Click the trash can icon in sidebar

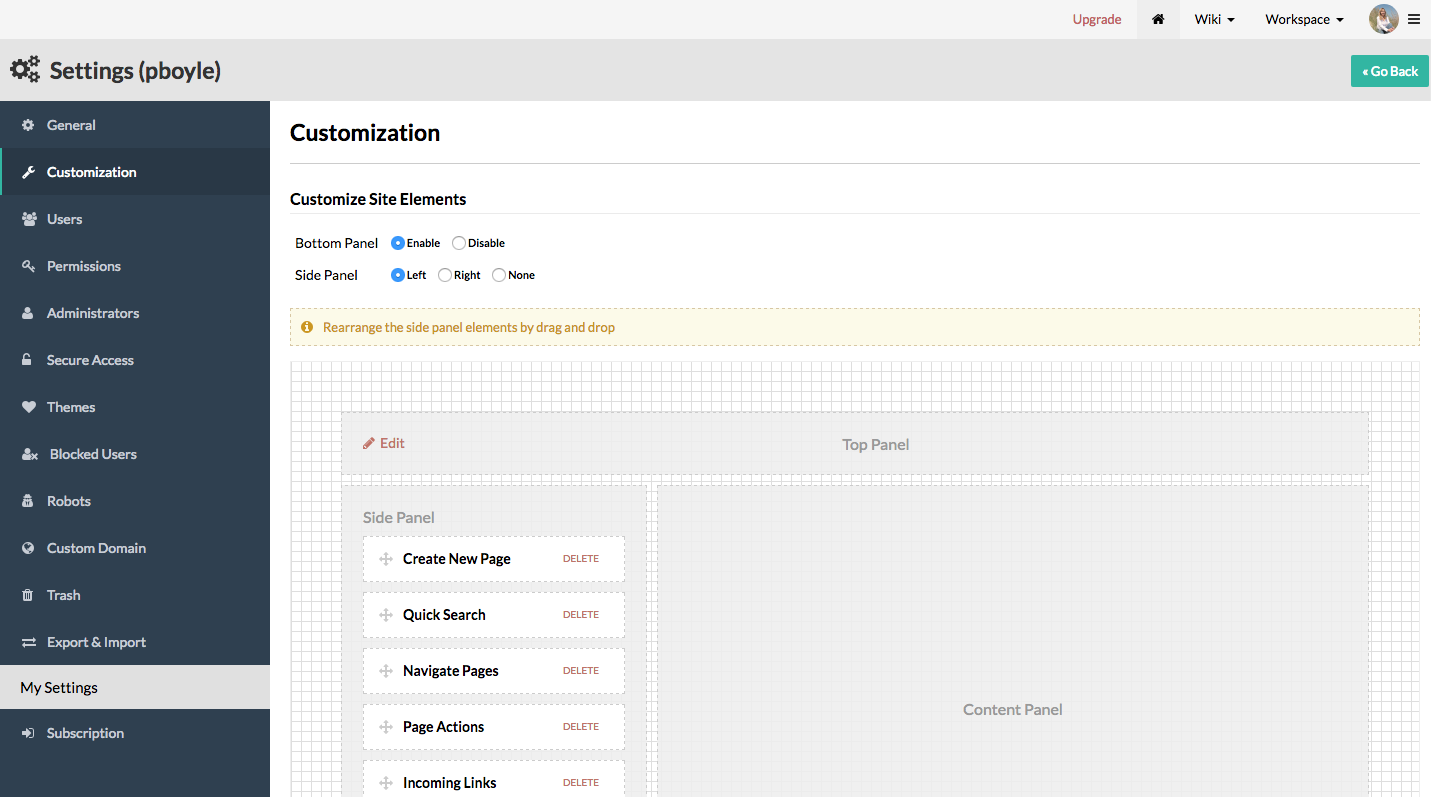(27, 595)
